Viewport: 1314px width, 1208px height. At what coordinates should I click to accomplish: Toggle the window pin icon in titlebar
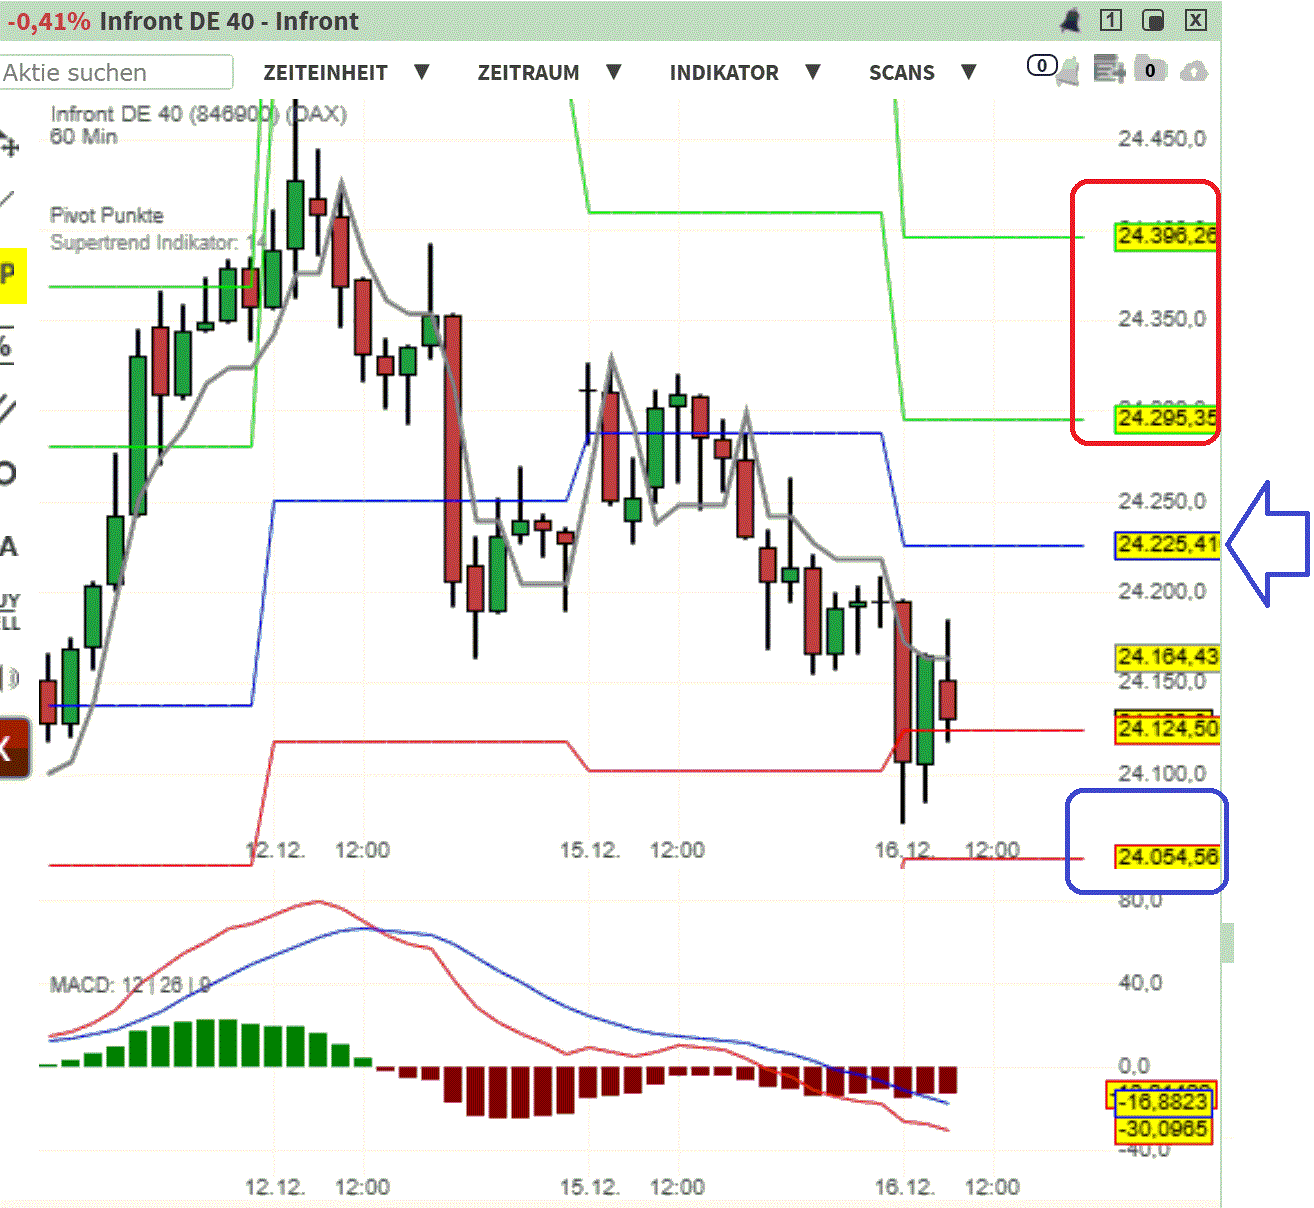pos(1154,20)
